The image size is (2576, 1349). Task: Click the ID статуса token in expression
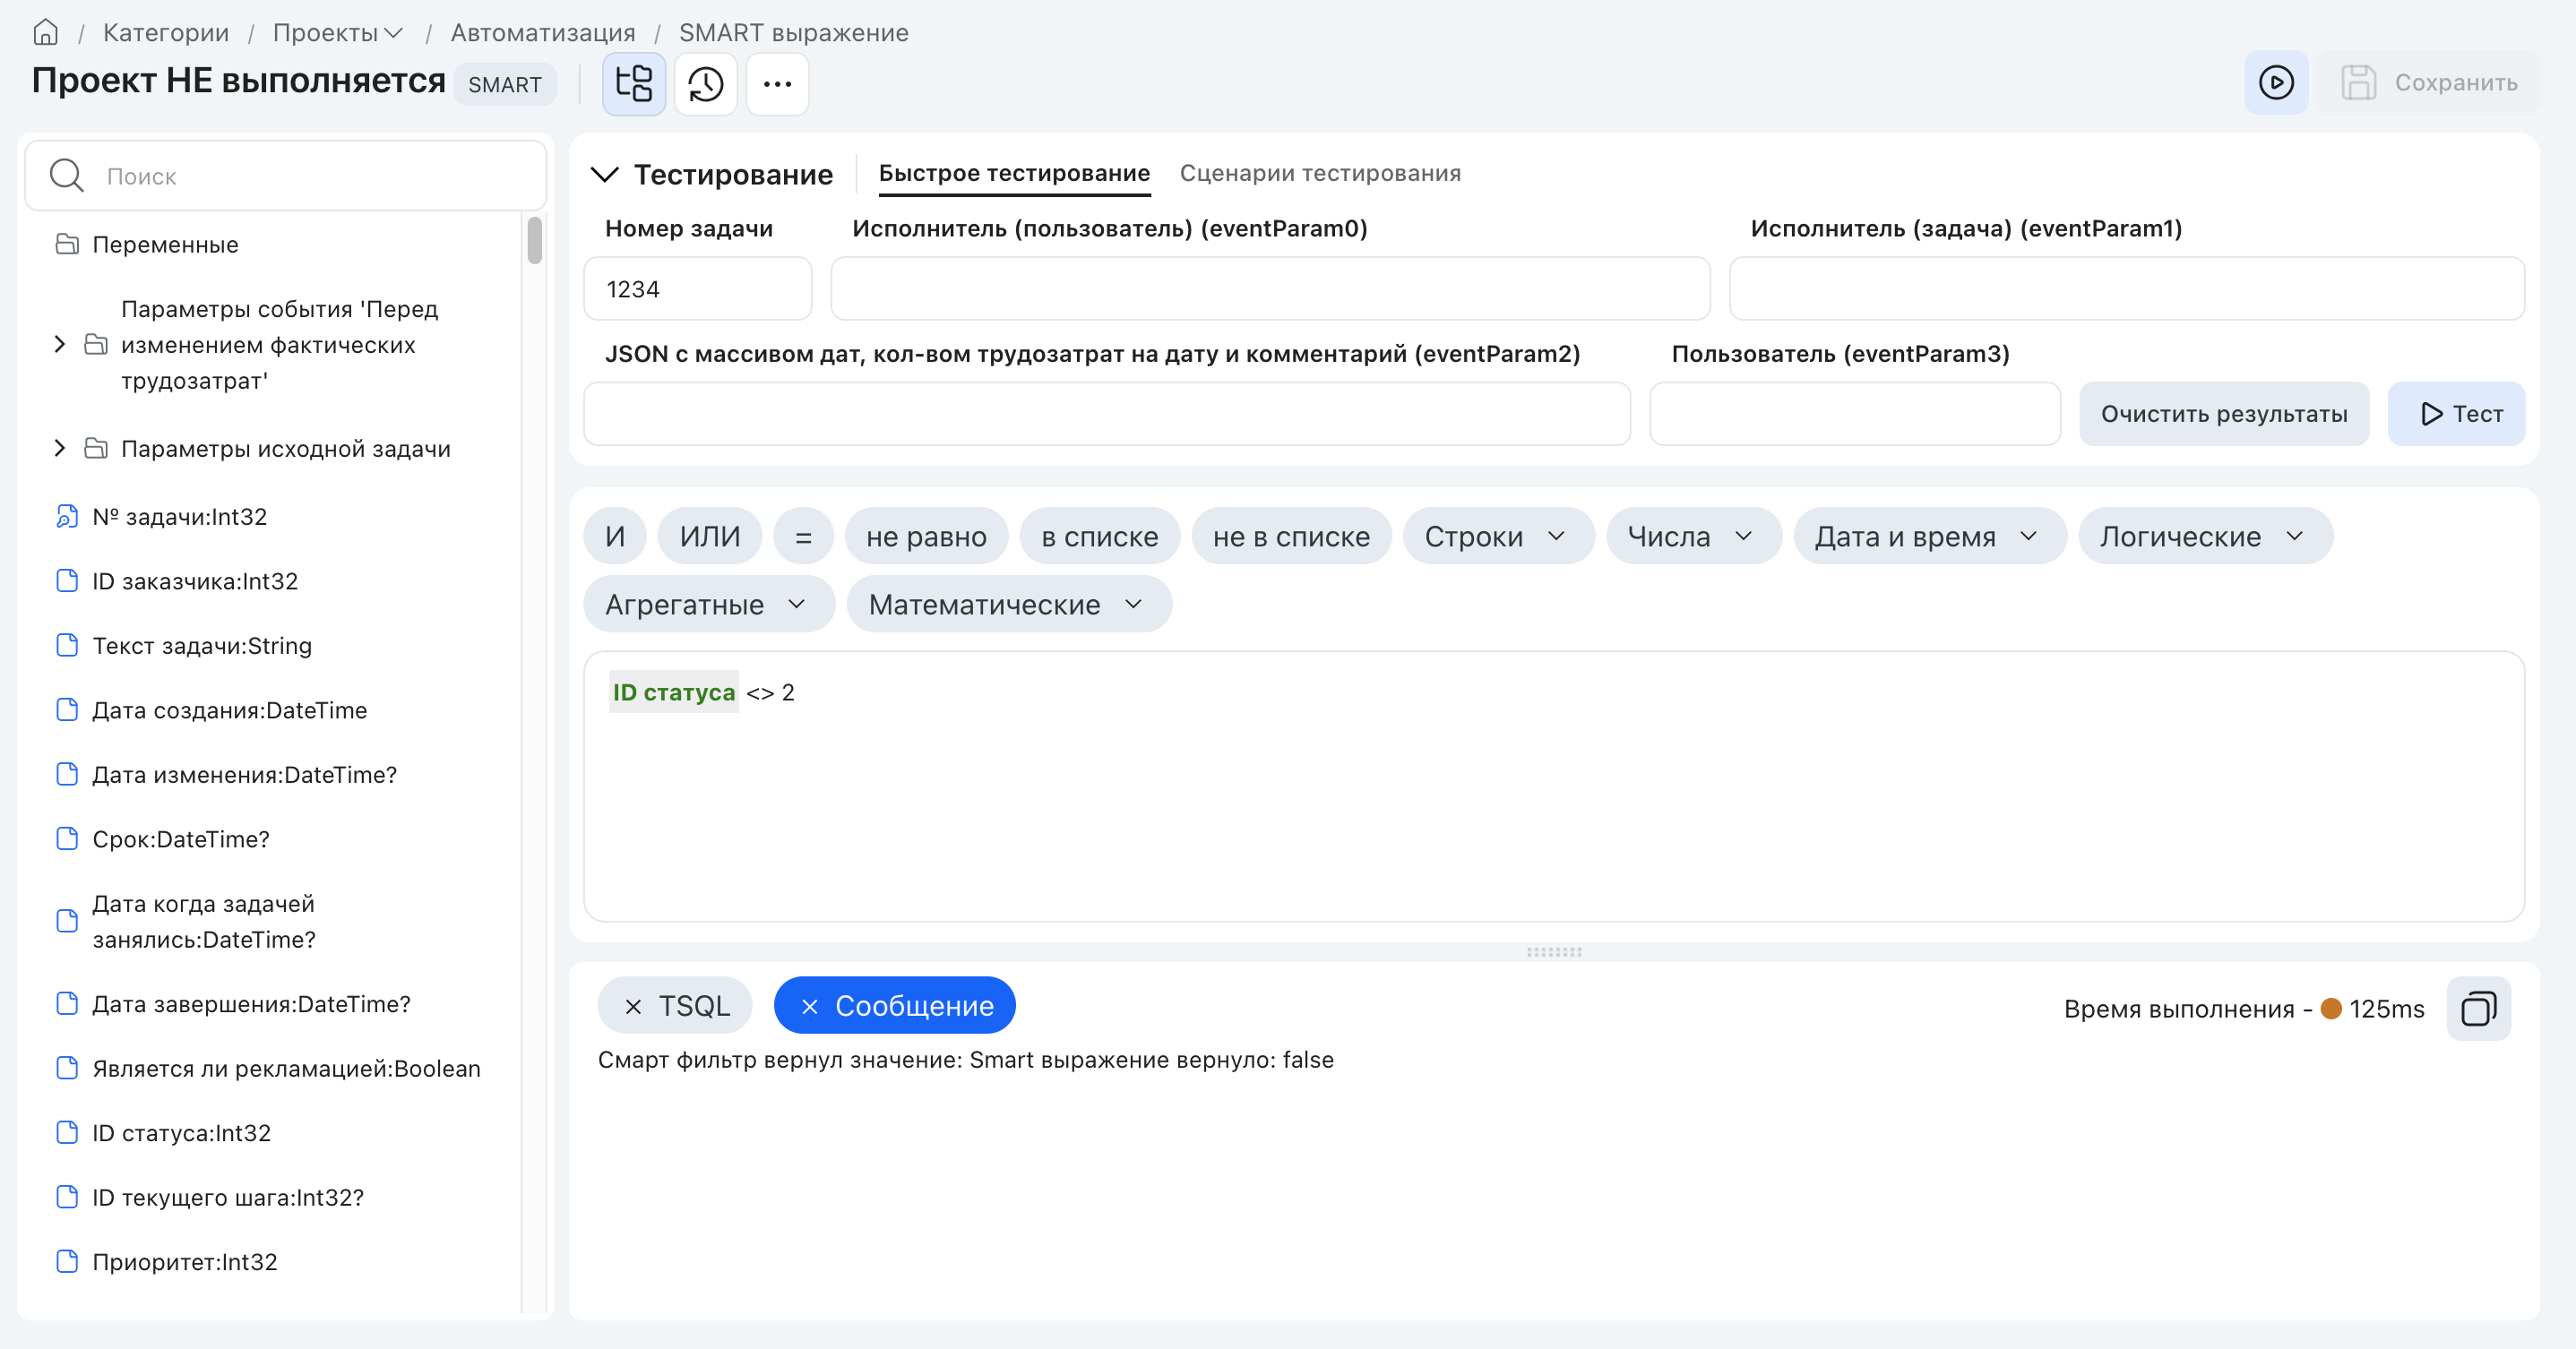(674, 692)
